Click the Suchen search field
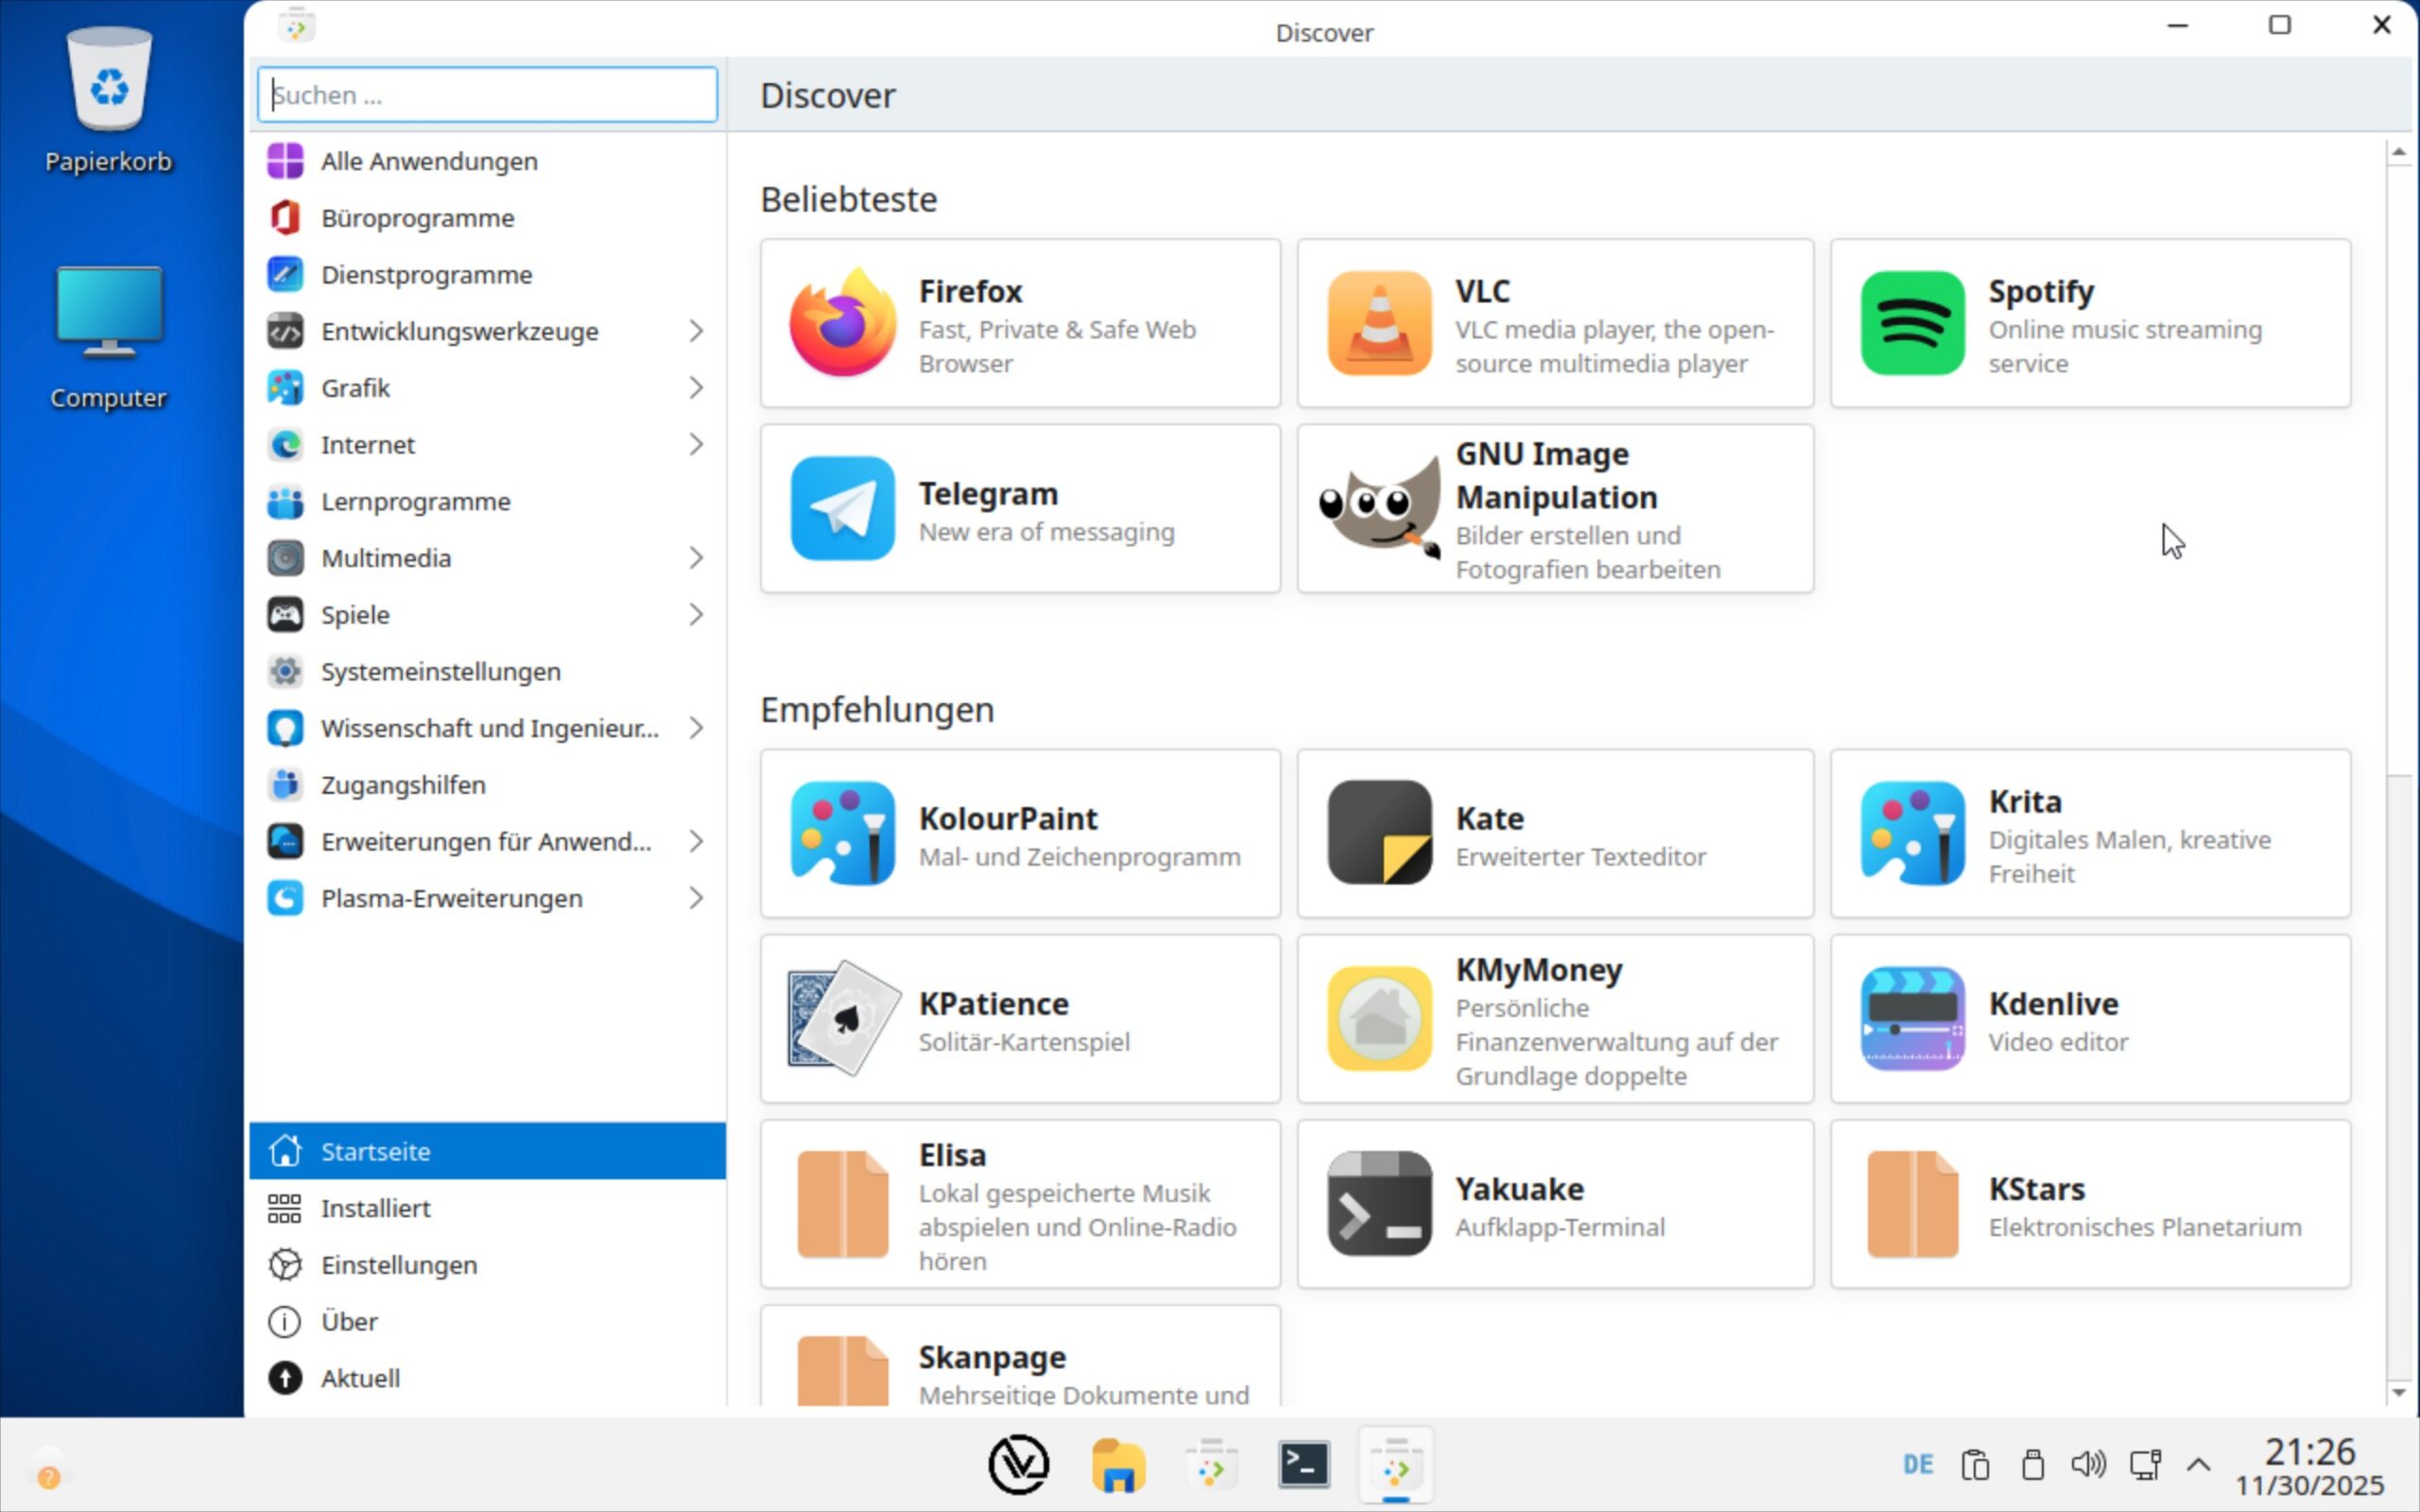2420x1512 pixels. [488, 95]
